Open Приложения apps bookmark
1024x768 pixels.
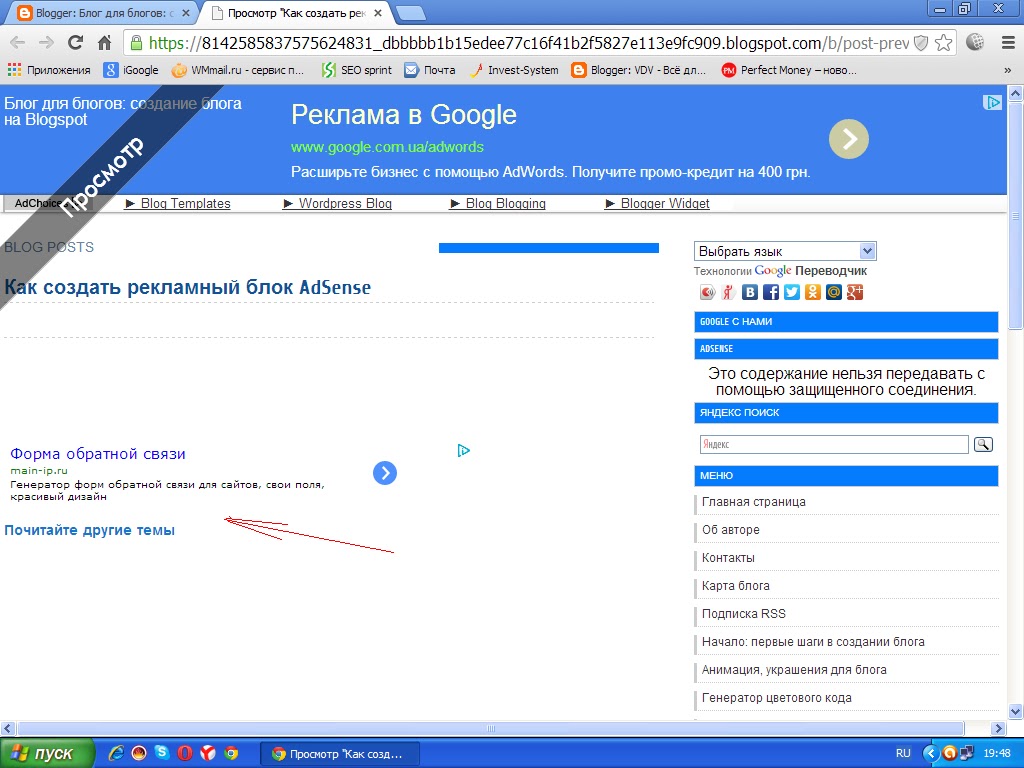49,70
